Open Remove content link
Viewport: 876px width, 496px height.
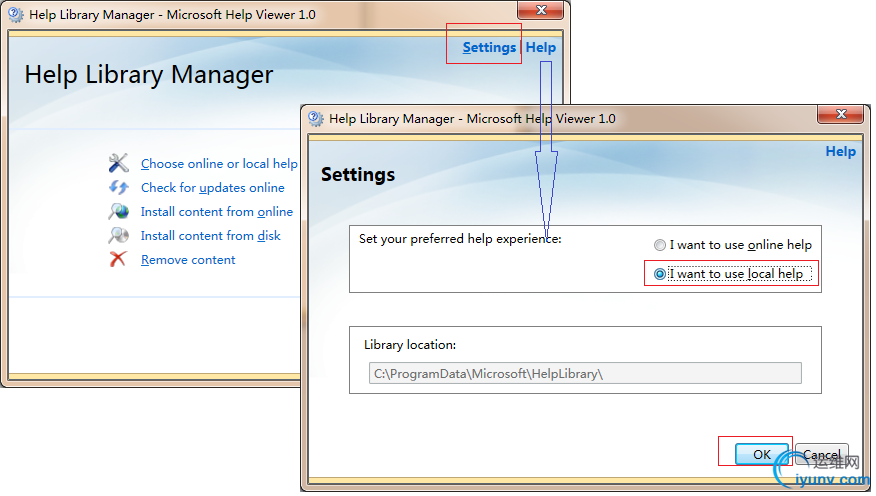pyautogui.click(x=188, y=260)
